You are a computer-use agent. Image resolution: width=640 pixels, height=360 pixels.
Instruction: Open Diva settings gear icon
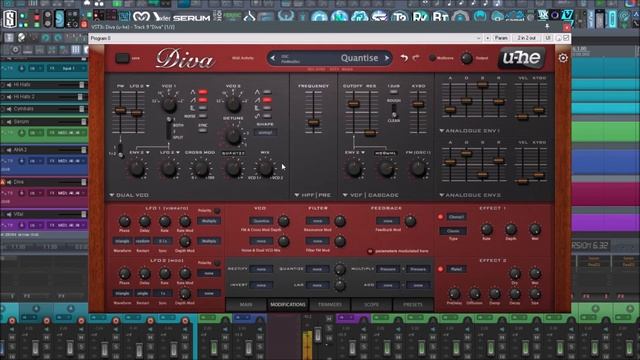[x=563, y=58]
